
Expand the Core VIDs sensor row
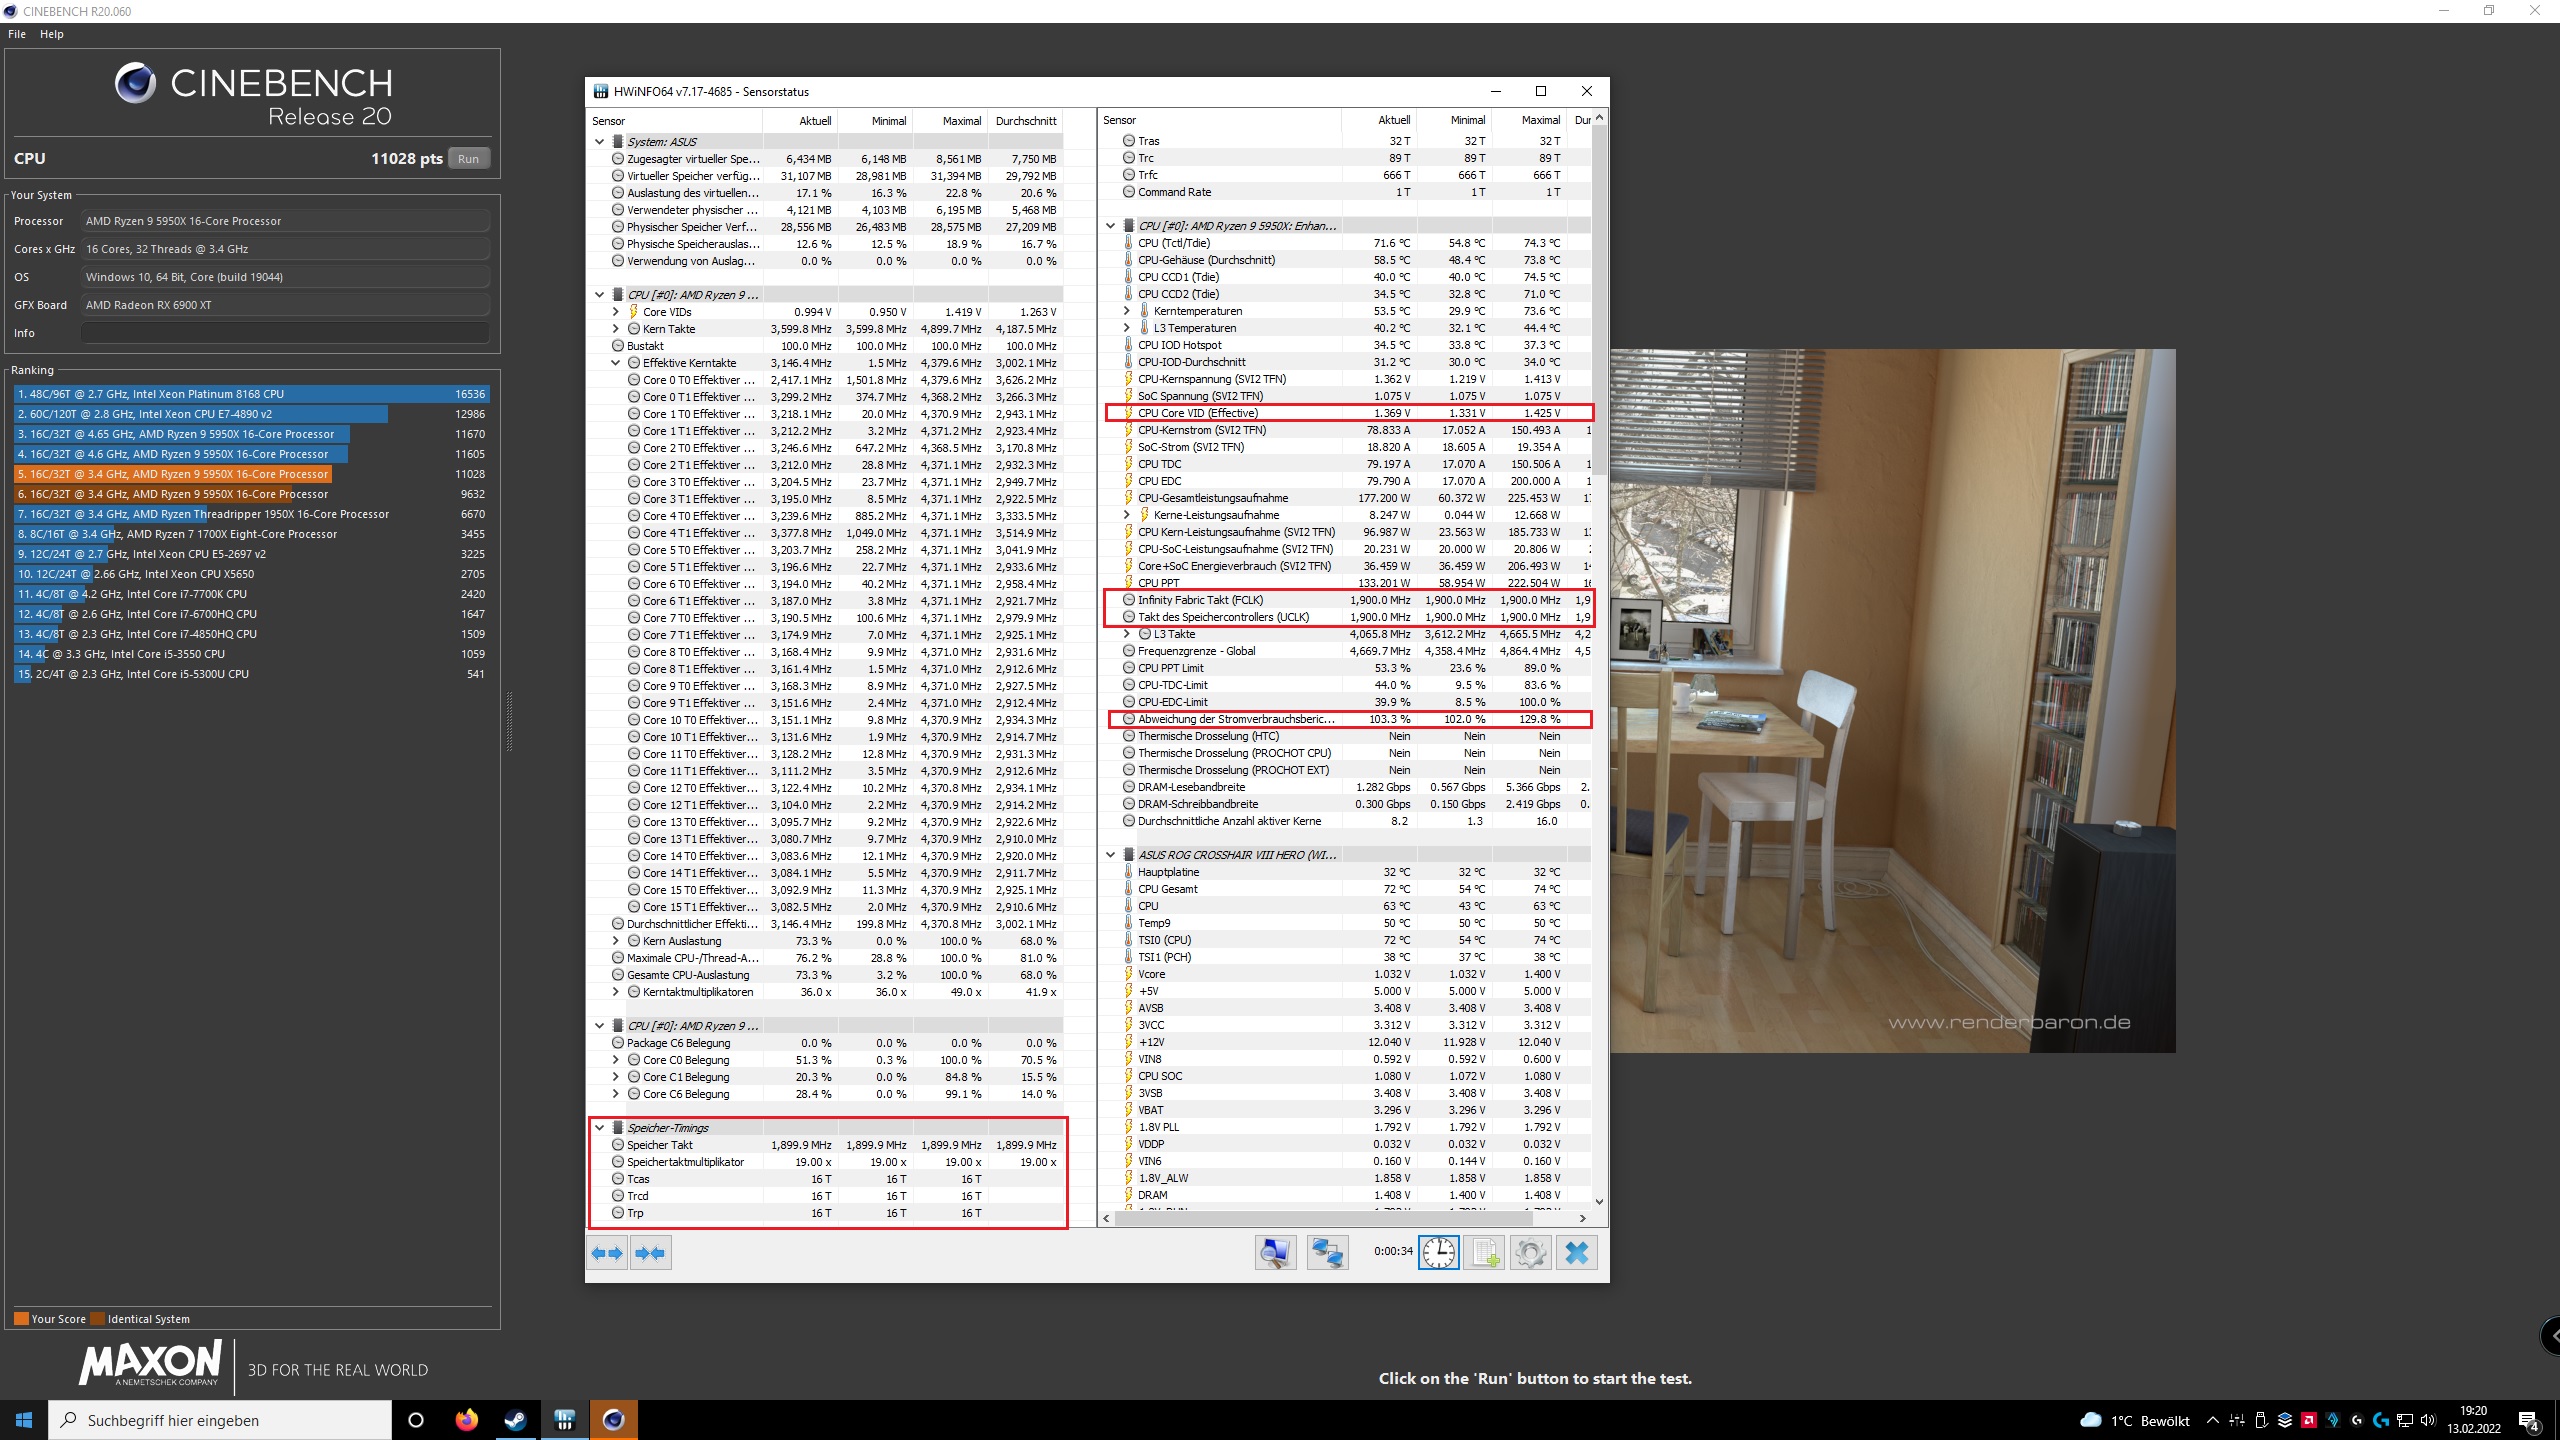click(616, 312)
